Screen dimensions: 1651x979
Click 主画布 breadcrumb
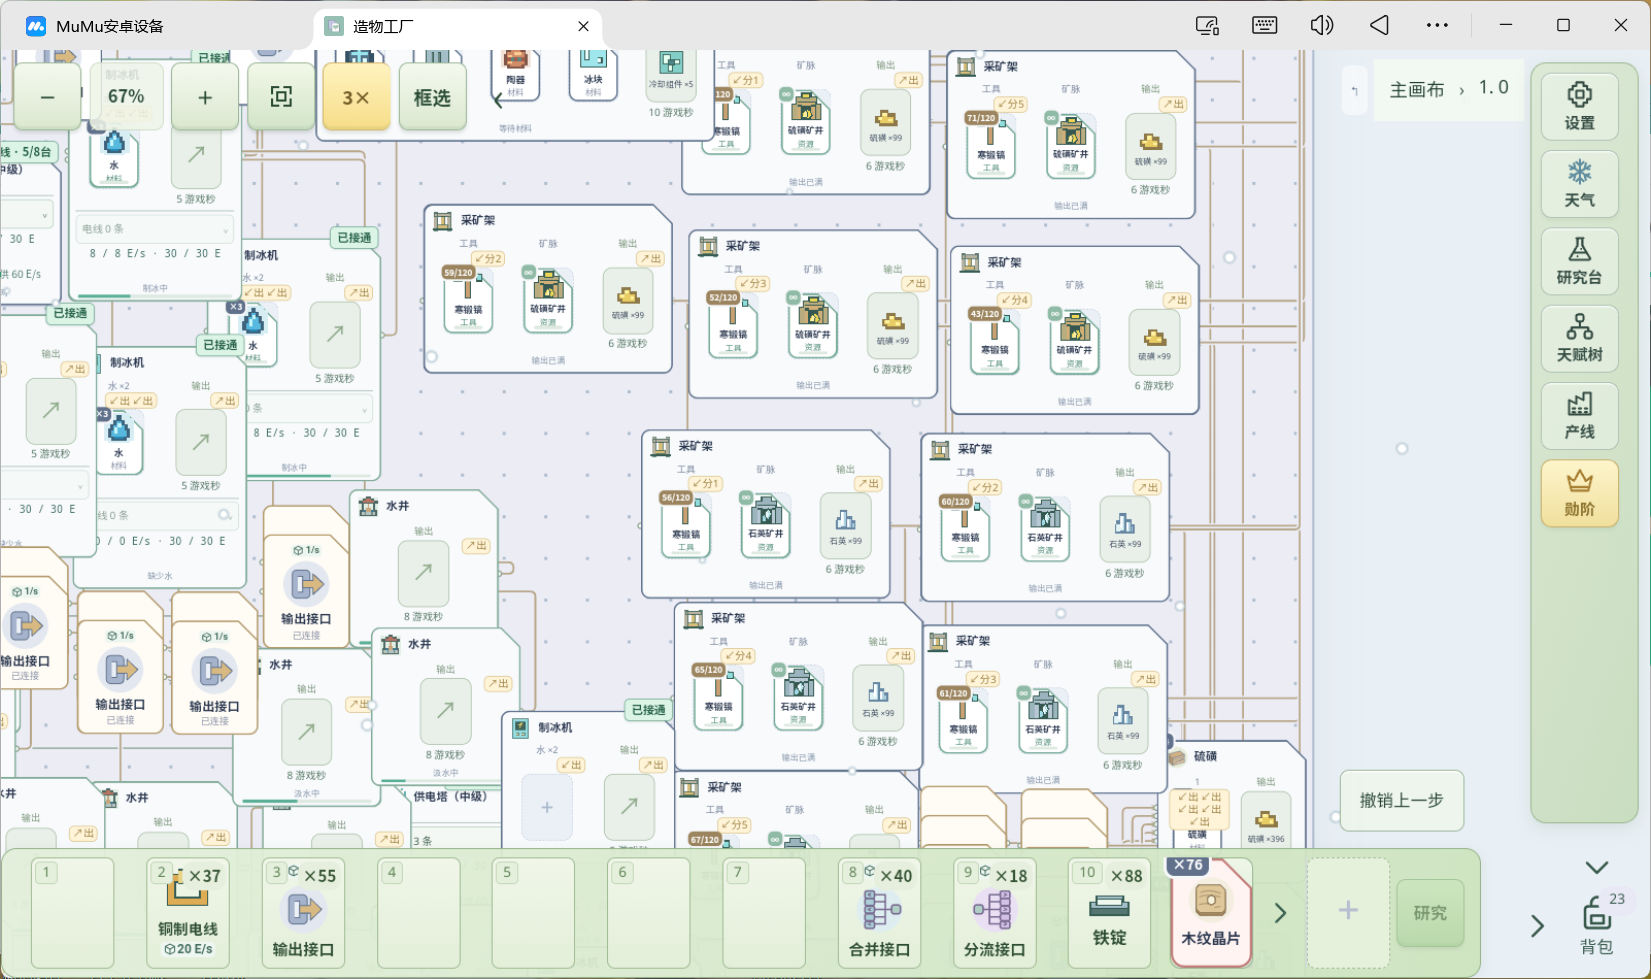(1417, 89)
